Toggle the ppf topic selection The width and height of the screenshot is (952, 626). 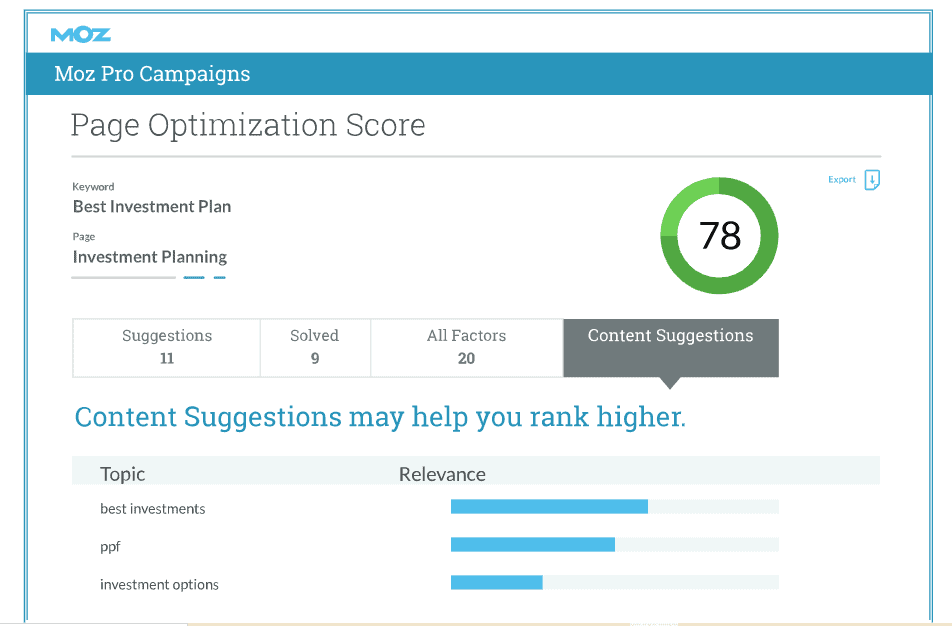tap(110, 546)
